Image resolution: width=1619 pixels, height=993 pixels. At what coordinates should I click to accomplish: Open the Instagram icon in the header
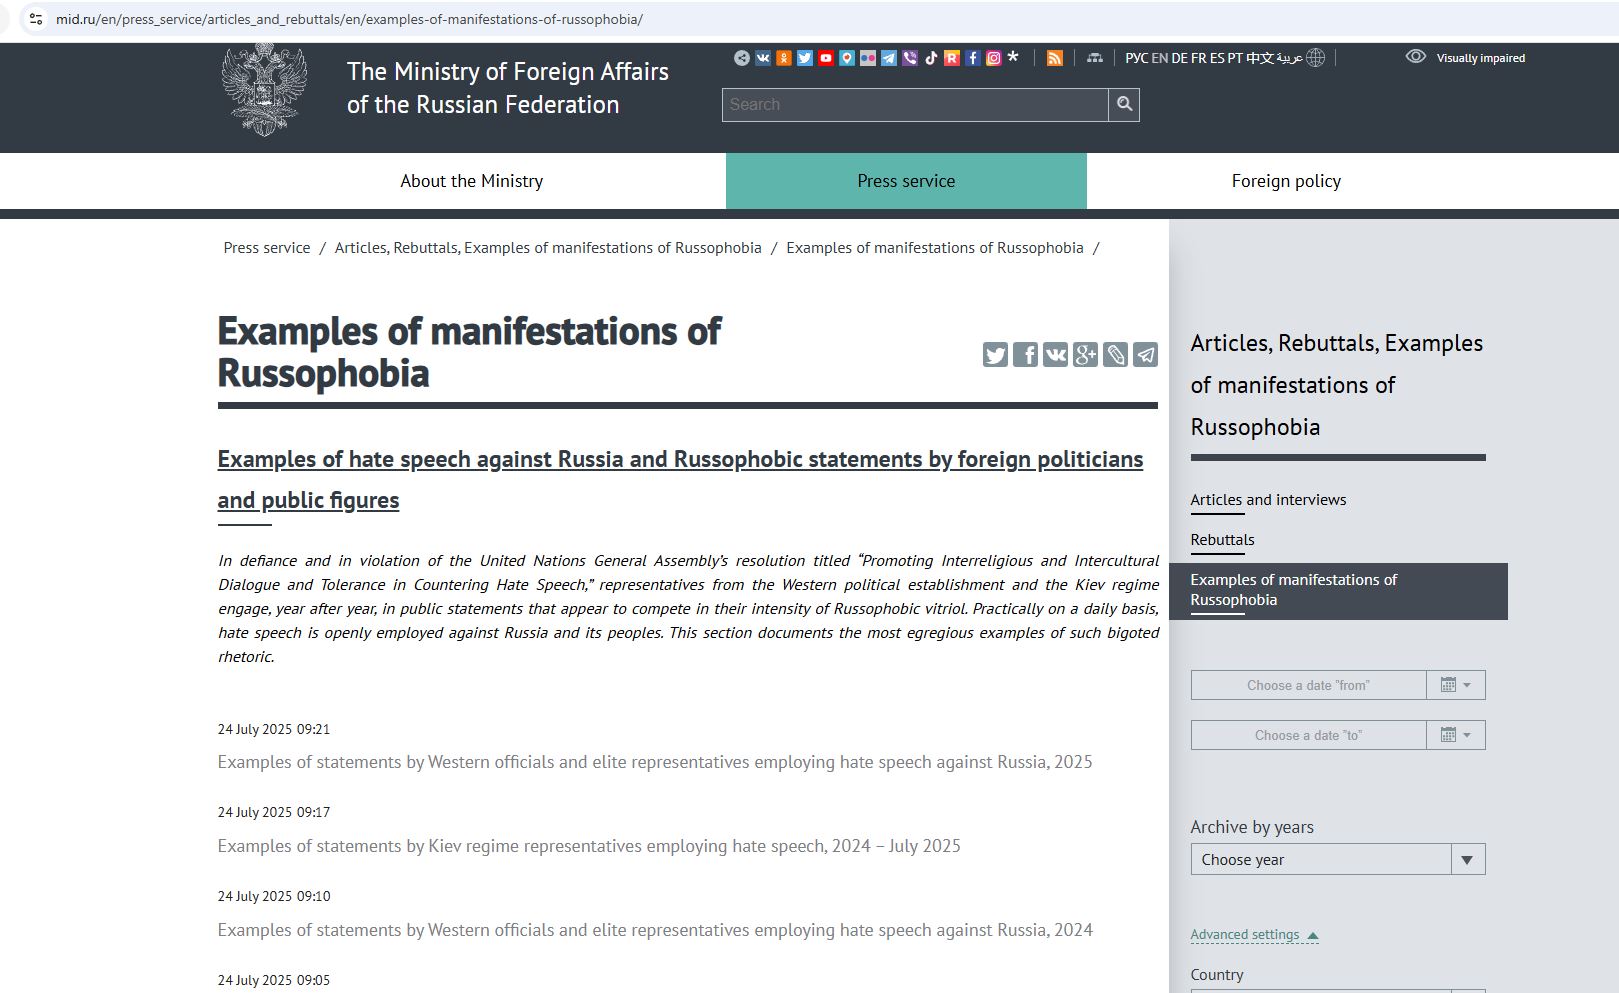click(994, 58)
